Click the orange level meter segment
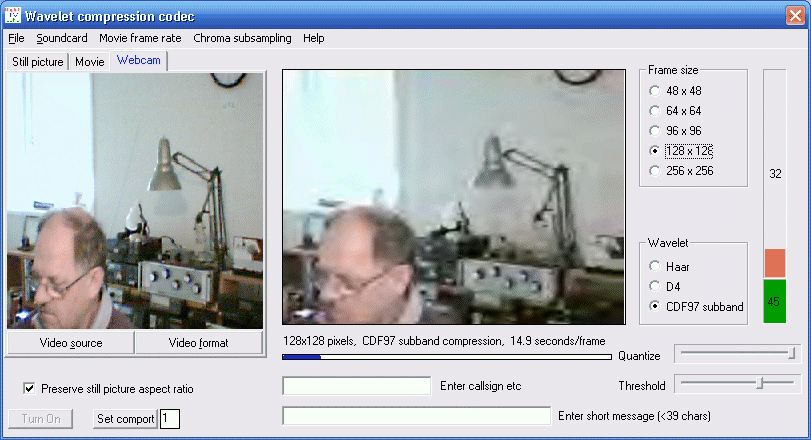The image size is (811, 440). click(x=775, y=263)
